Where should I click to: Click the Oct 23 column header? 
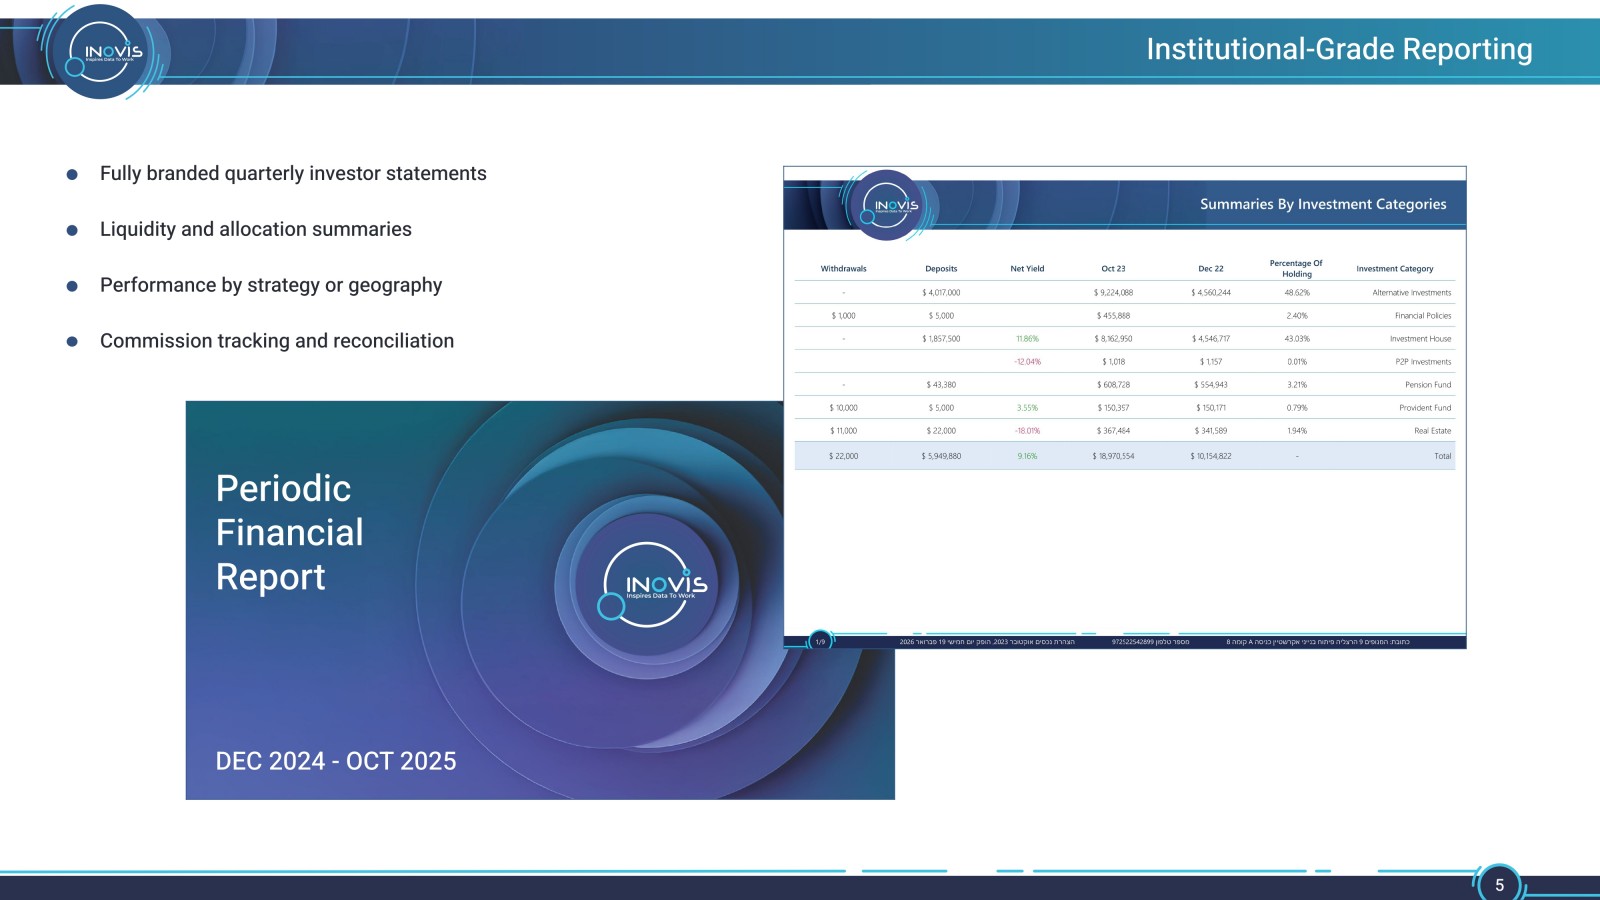tap(1113, 269)
